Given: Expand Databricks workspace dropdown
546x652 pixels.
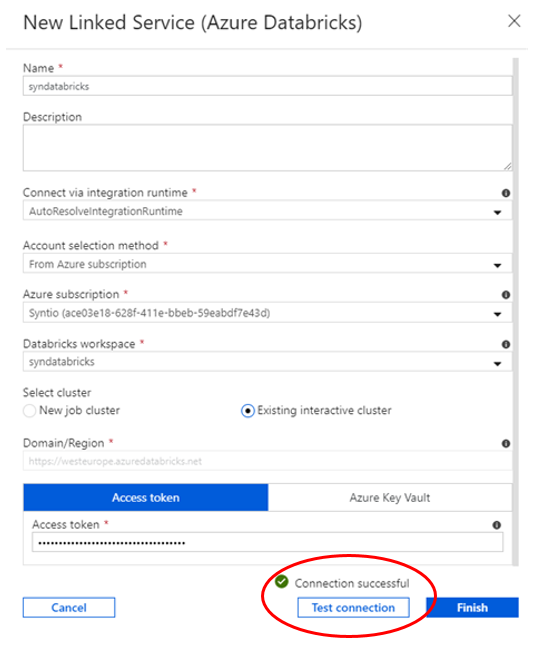Looking at the screenshot, I should pos(267,362).
